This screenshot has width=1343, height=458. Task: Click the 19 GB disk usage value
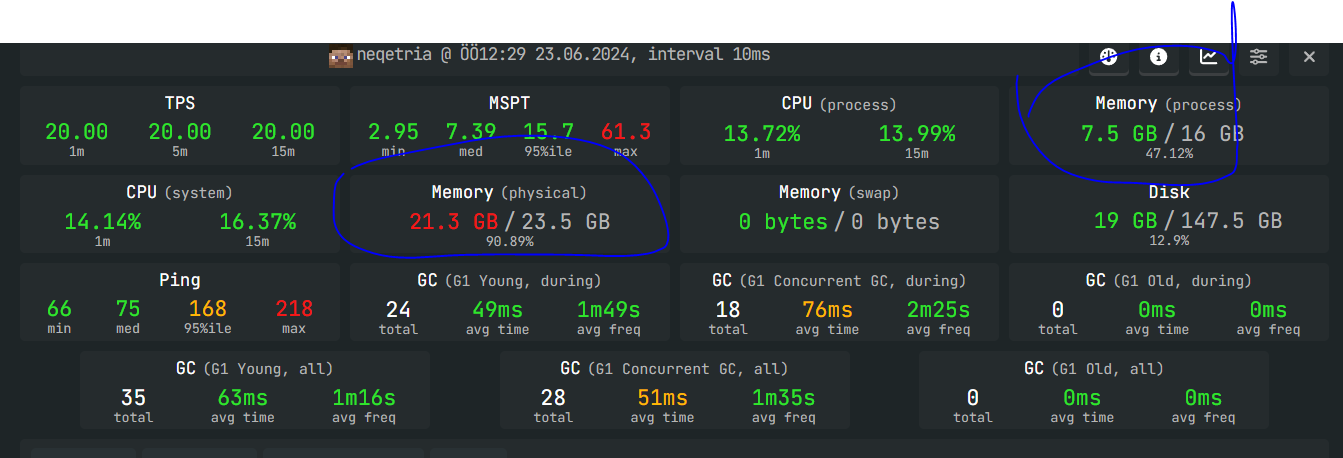click(1126, 221)
